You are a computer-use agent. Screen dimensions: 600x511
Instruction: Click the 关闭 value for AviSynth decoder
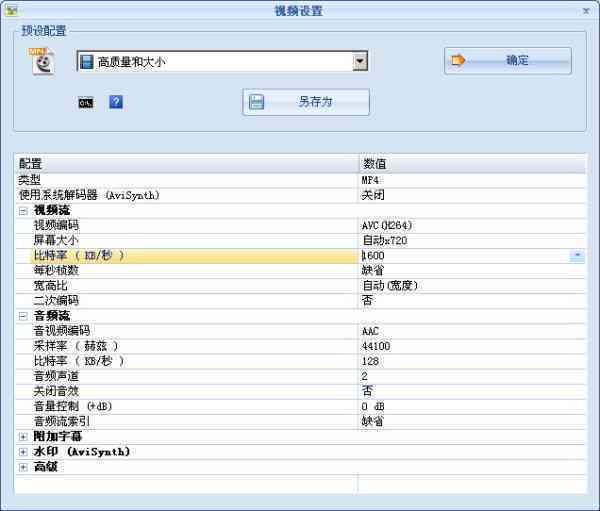(x=373, y=195)
